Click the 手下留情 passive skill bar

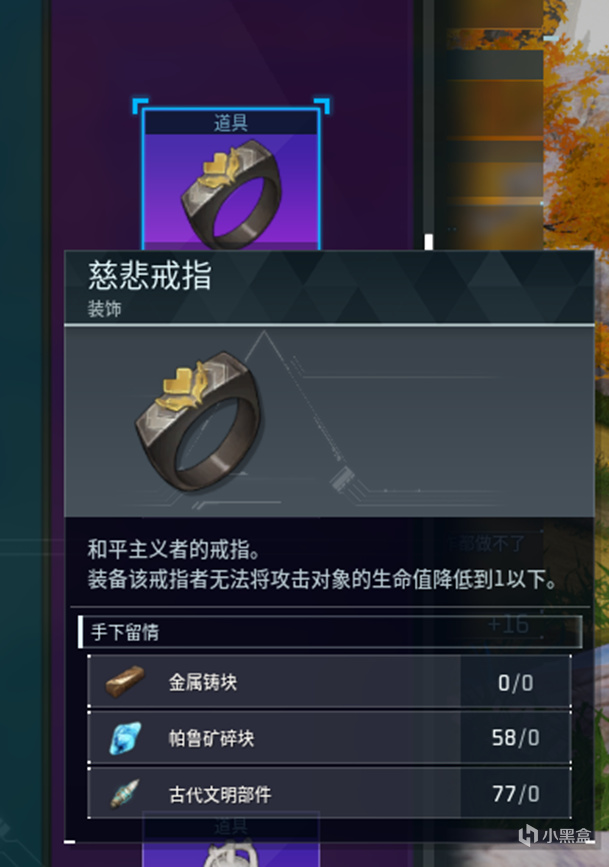pos(330,631)
